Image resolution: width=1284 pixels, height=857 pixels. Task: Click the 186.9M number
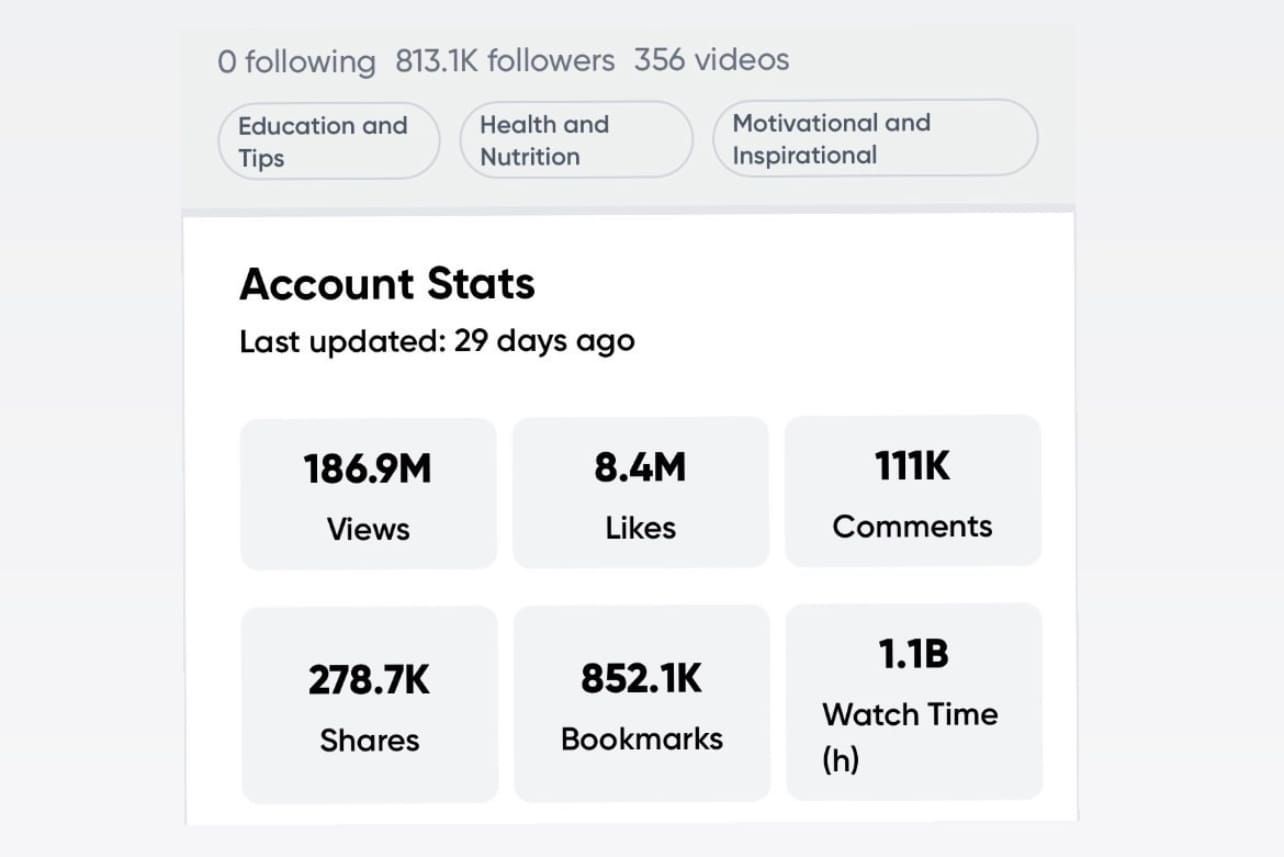pyautogui.click(x=367, y=468)
